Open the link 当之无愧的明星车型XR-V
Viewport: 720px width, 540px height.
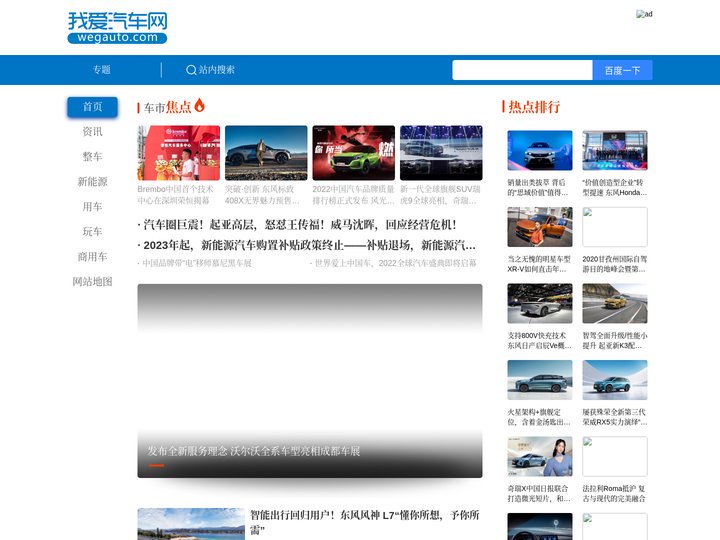point(539,264)
